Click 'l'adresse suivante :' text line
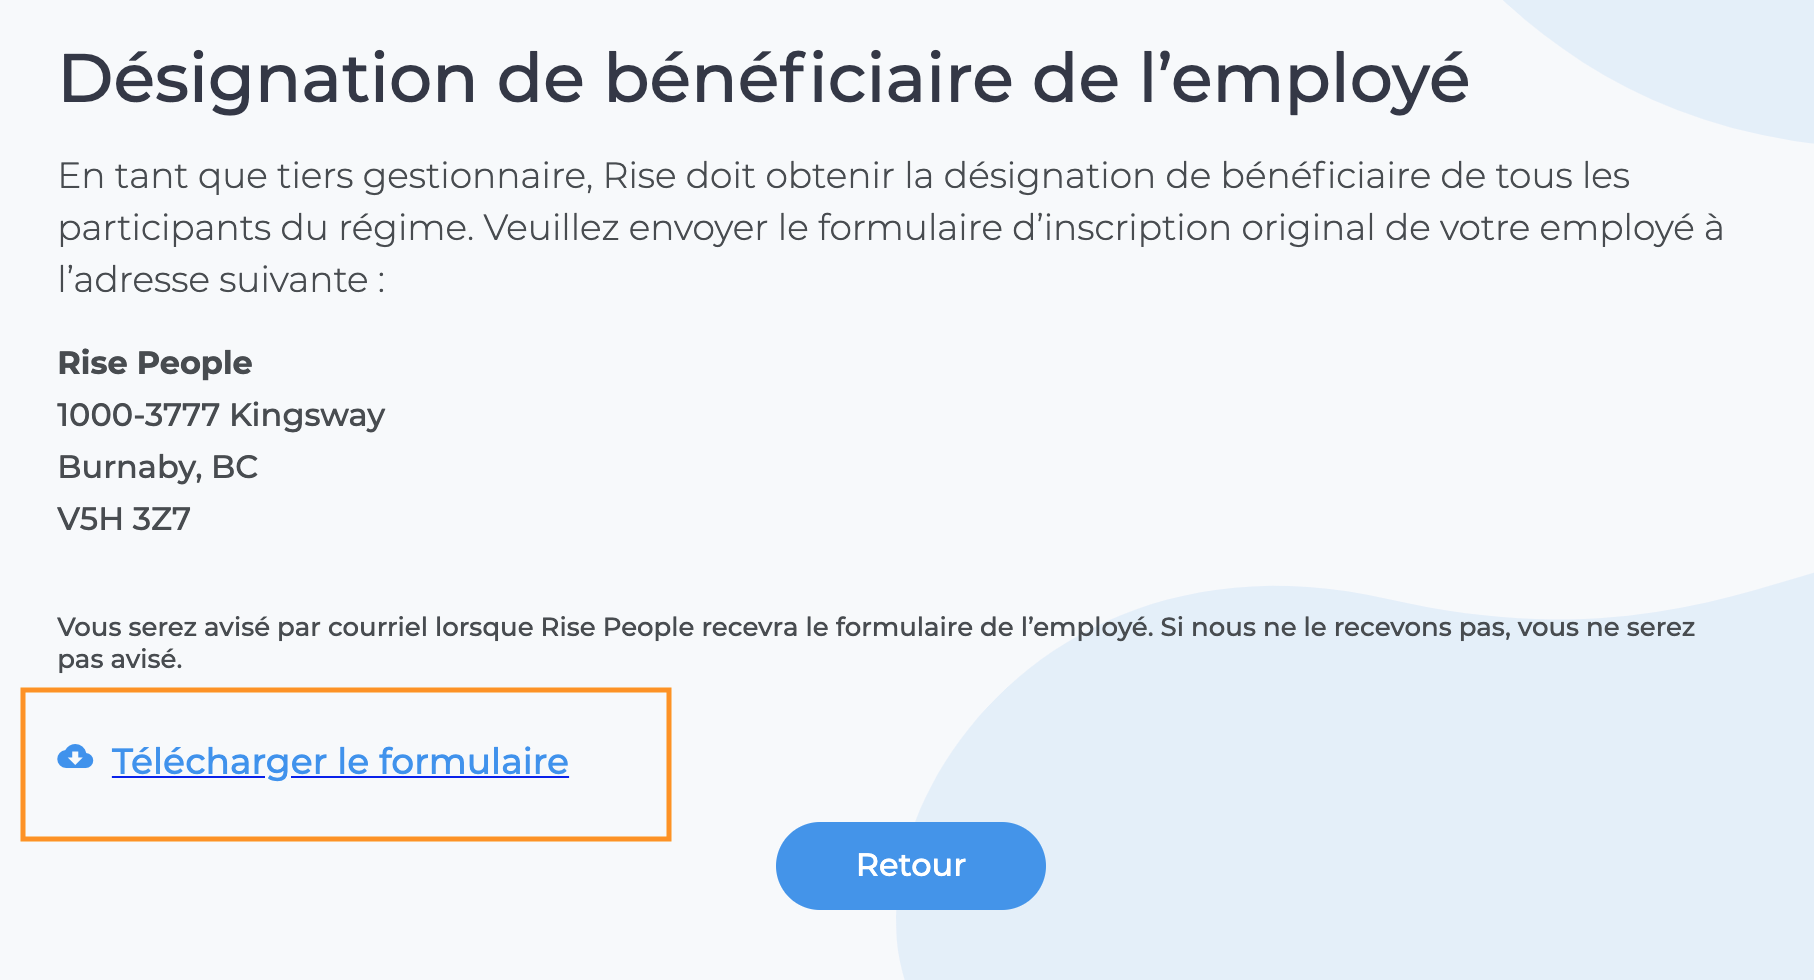This screenshot has width=1814, height=980. coord(221,280)
